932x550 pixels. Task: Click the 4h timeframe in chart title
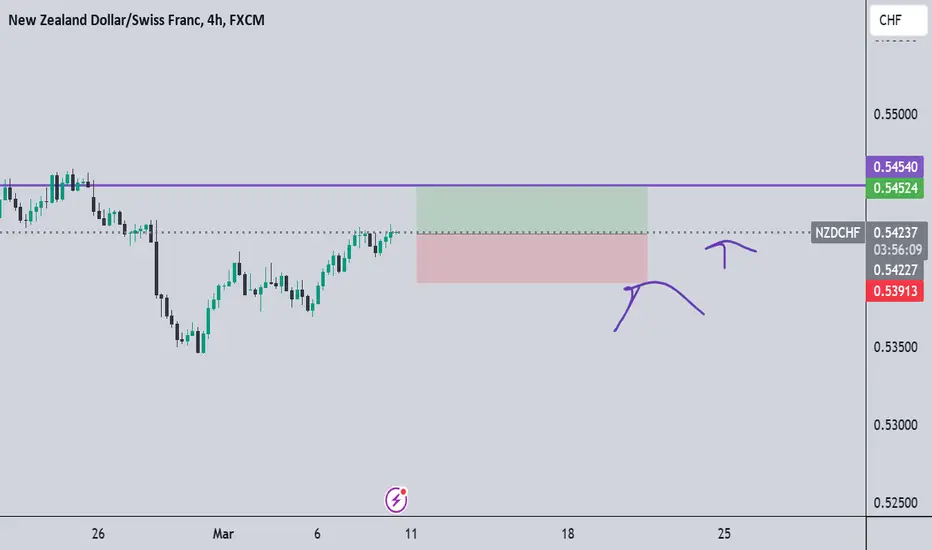point(215,20)
